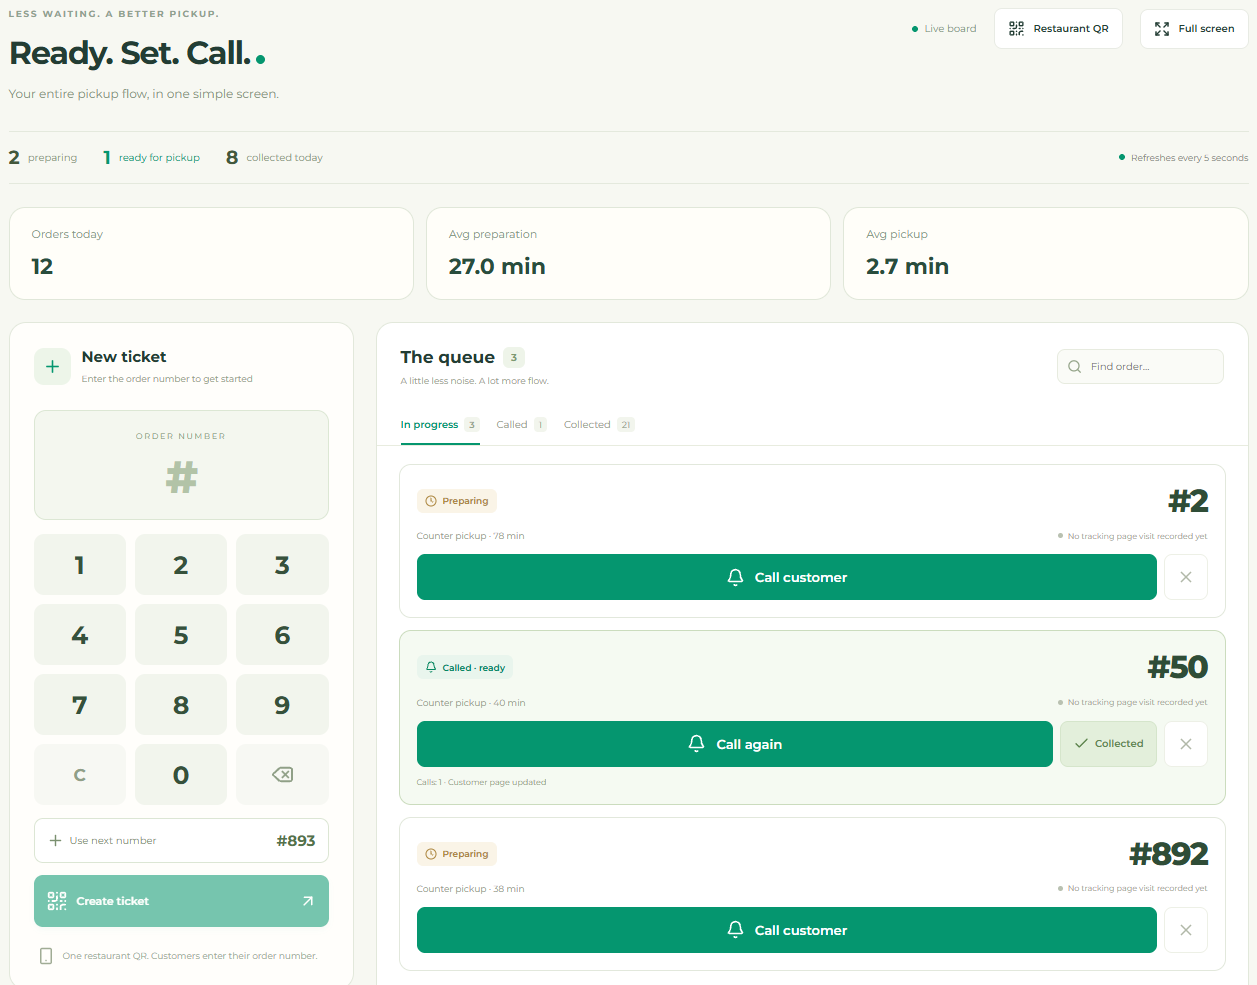This screenshot has height=985, width=1257.
Task: Click the Live board indicator
Action: click(x=944, y=29)
